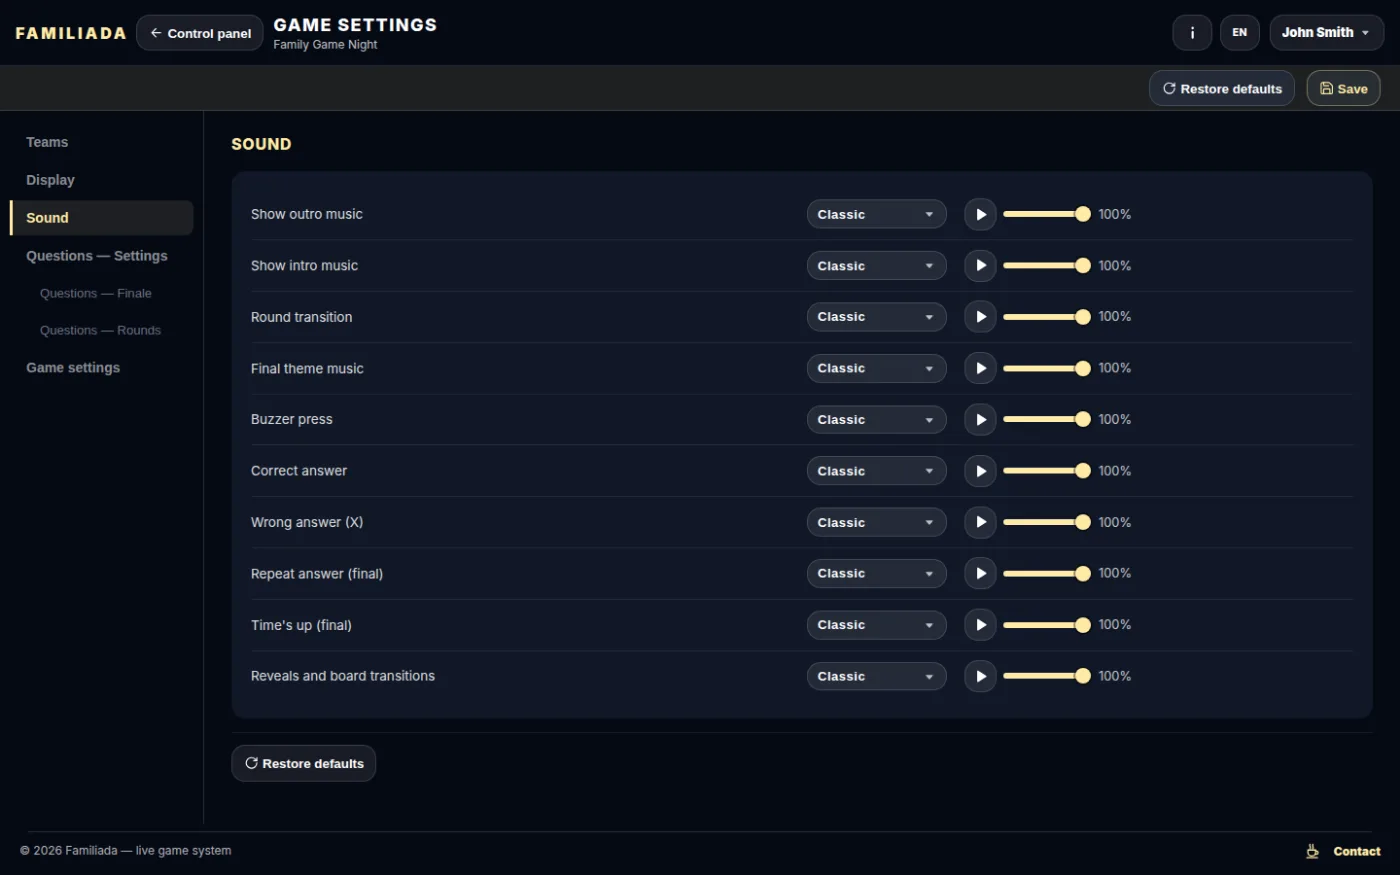Viewport: 1400px width, 875px height.
Task: Click the coffee cup icon near Contact
Action: pos(1312,852)
